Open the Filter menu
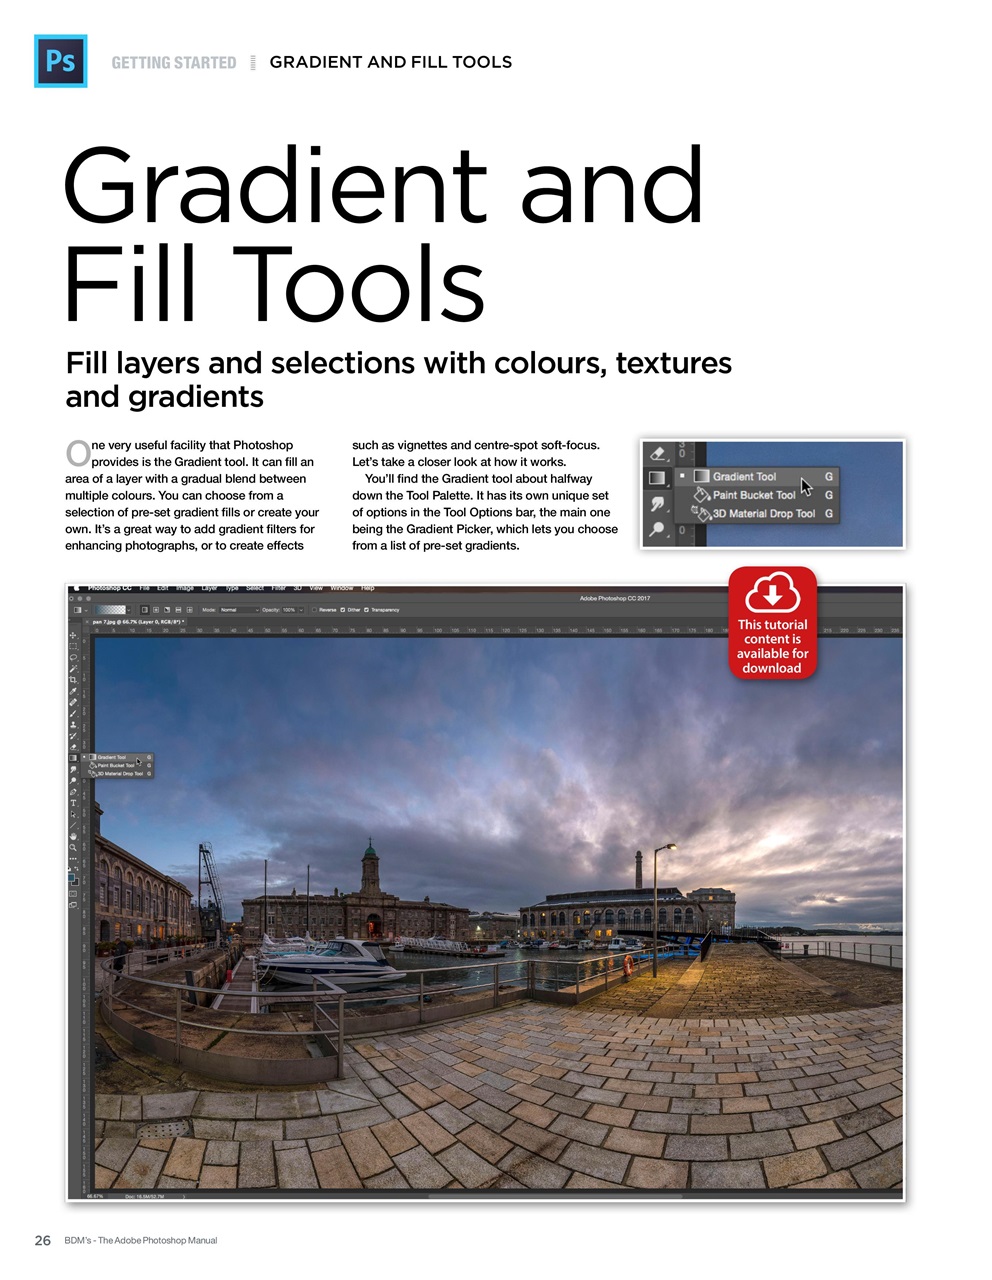Viewport: 992px width, 1280px height. pos(277,588)
